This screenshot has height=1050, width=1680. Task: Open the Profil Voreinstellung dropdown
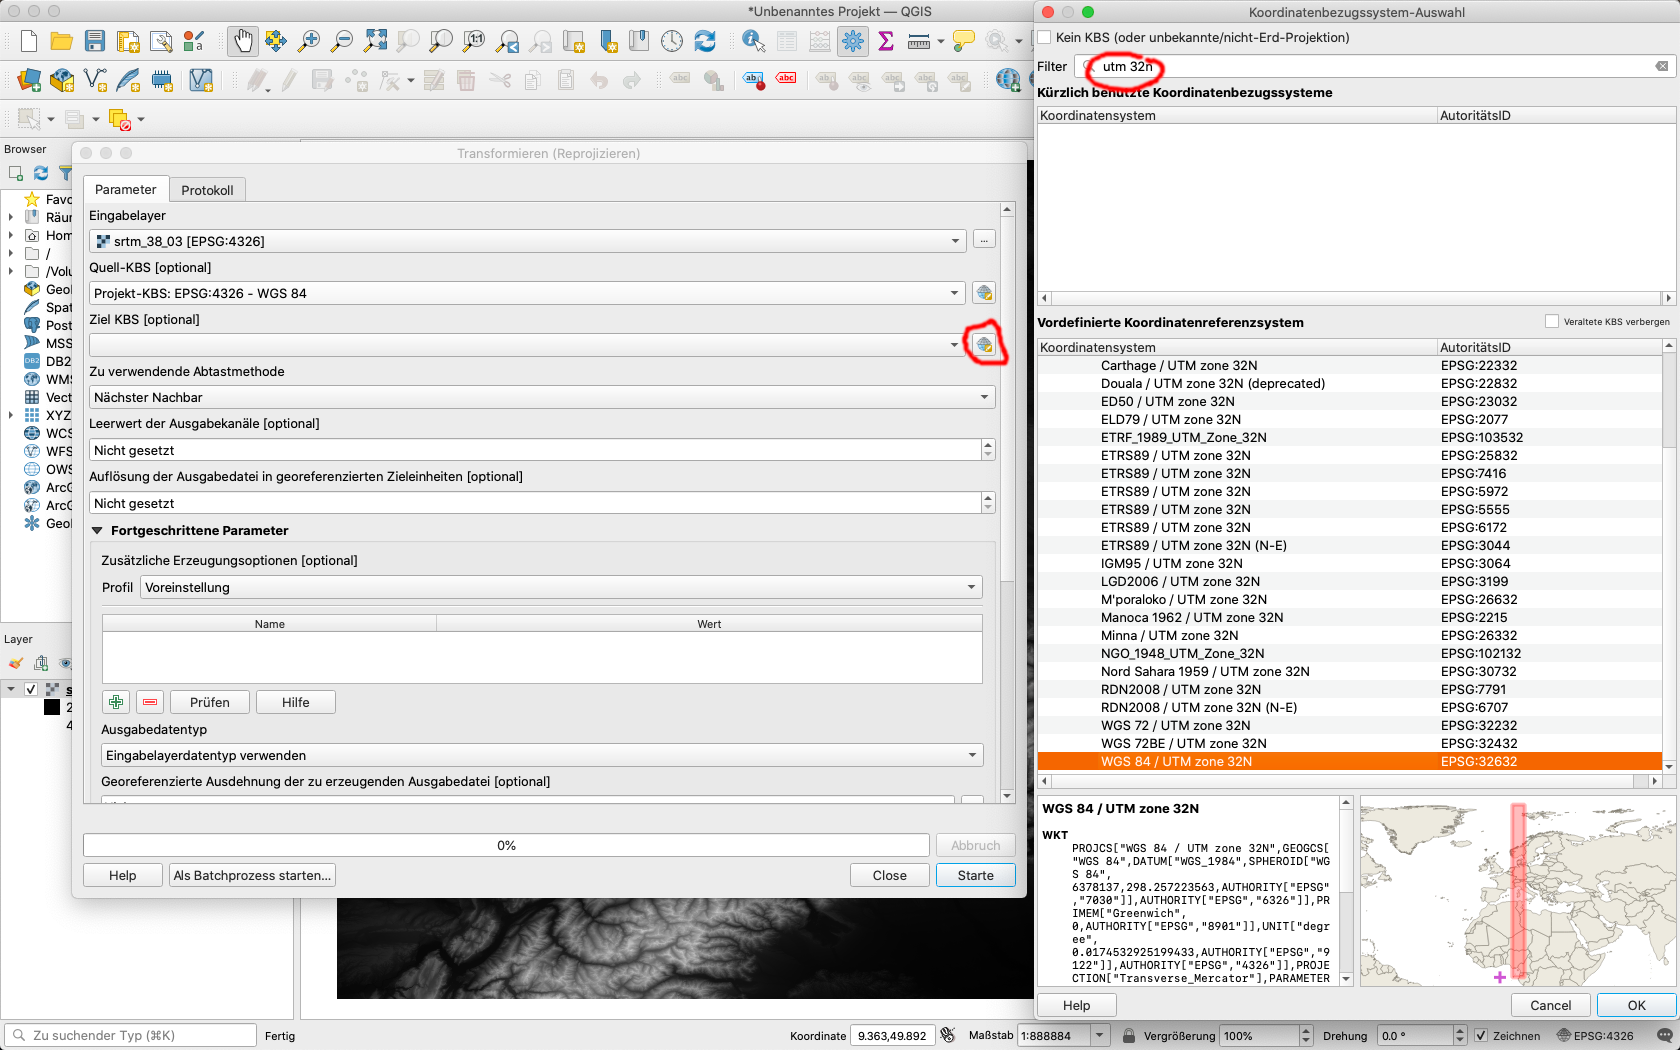(x=560, y=588)
